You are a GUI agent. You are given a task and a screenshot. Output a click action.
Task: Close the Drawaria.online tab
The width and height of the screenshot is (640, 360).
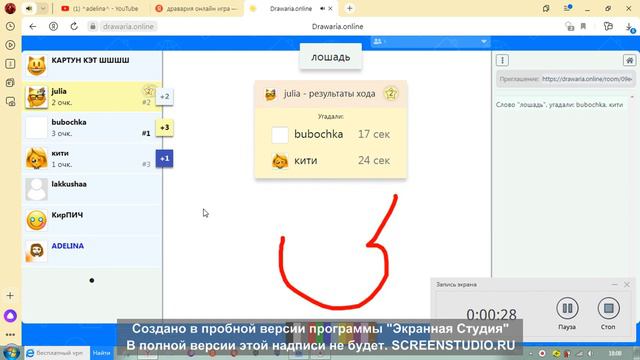coord(331,9)
